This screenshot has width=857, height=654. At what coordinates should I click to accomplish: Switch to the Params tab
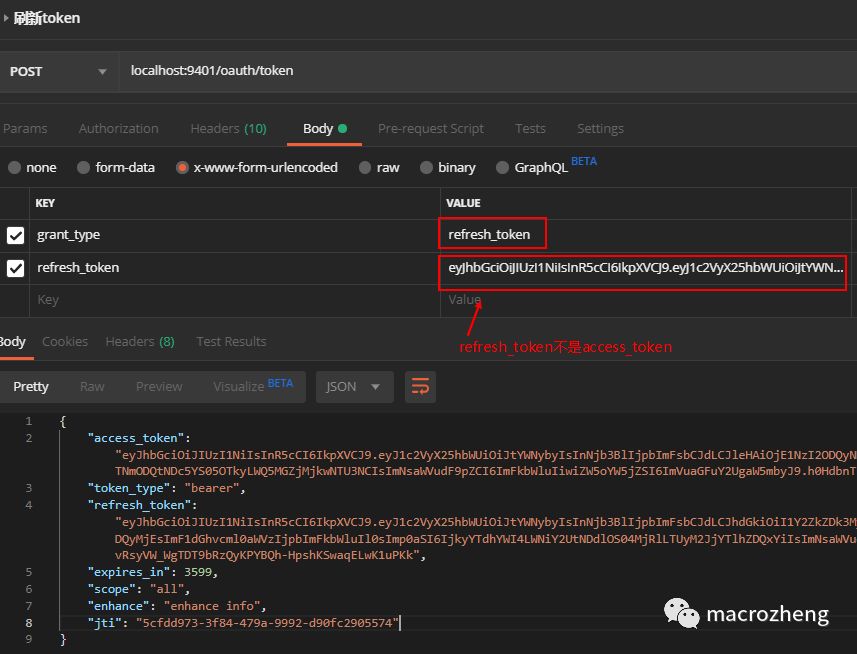click(x=25, y=129)
